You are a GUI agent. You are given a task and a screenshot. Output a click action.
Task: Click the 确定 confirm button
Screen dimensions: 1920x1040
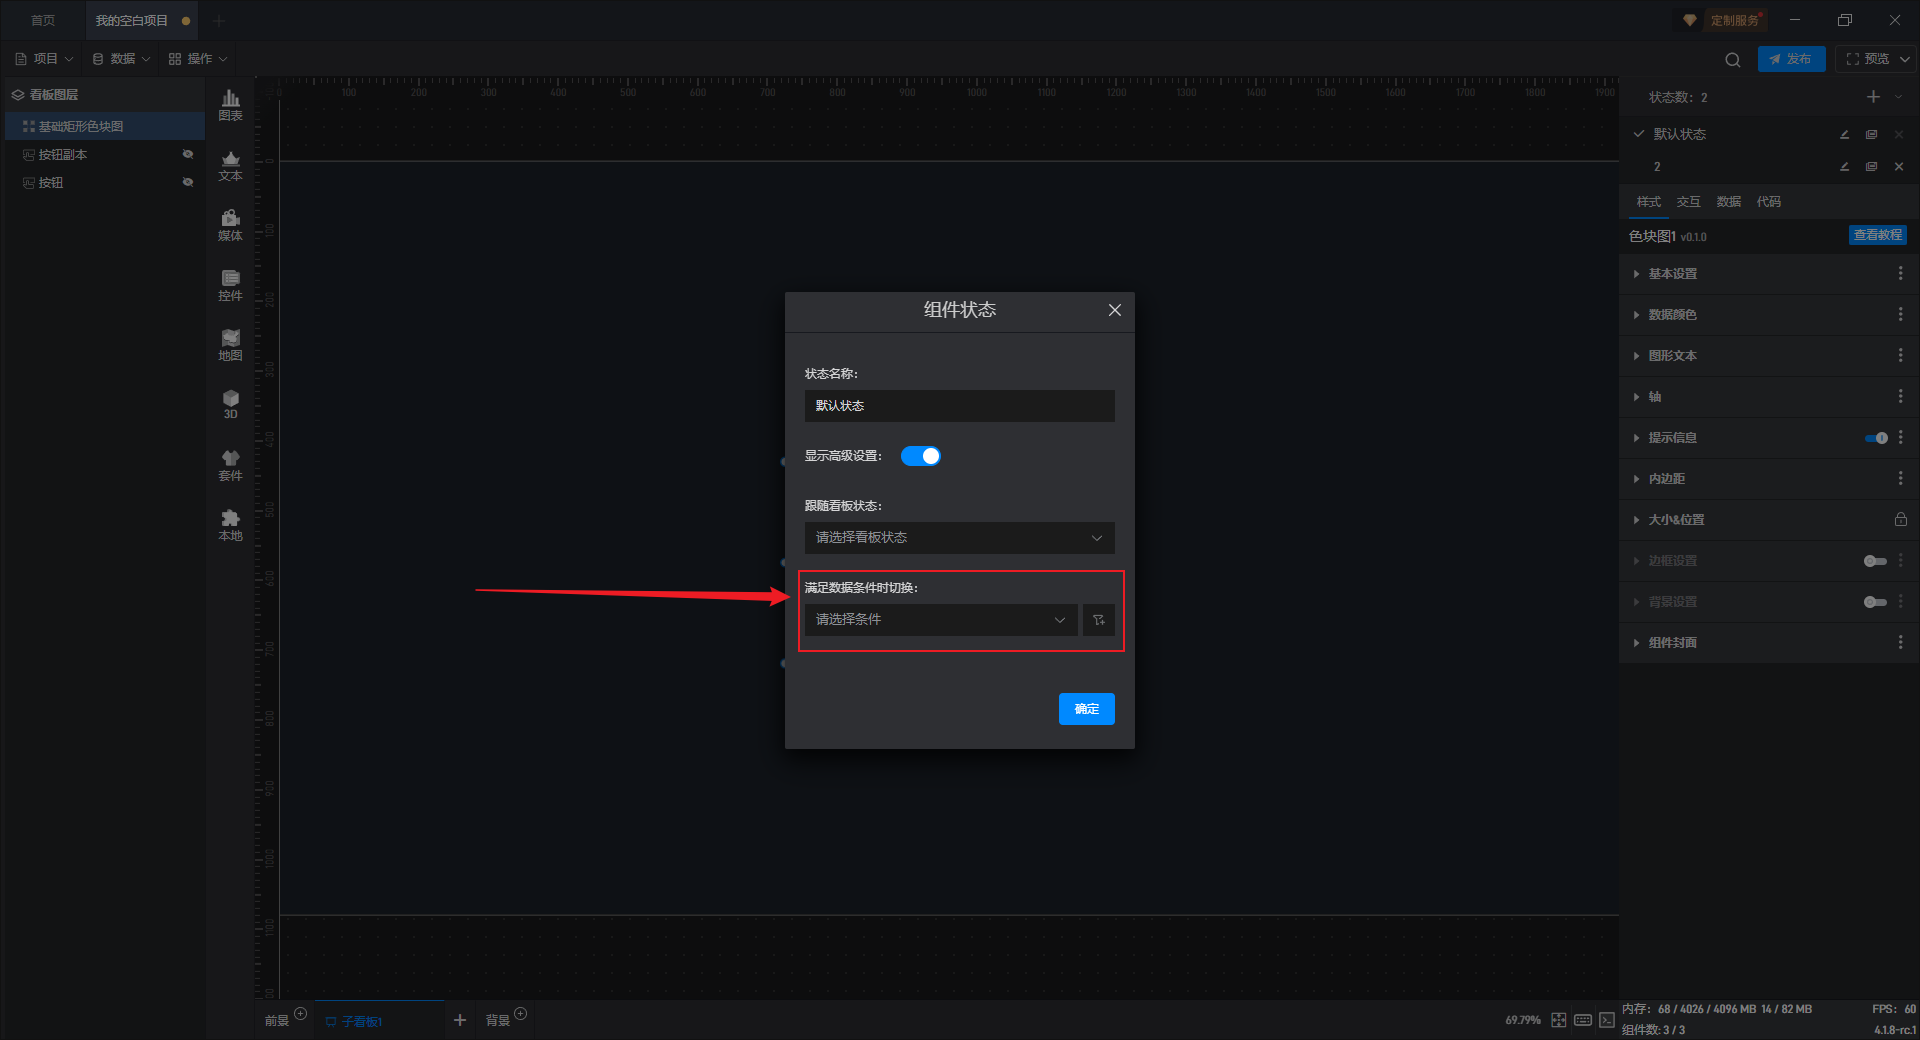point(1087,709)
